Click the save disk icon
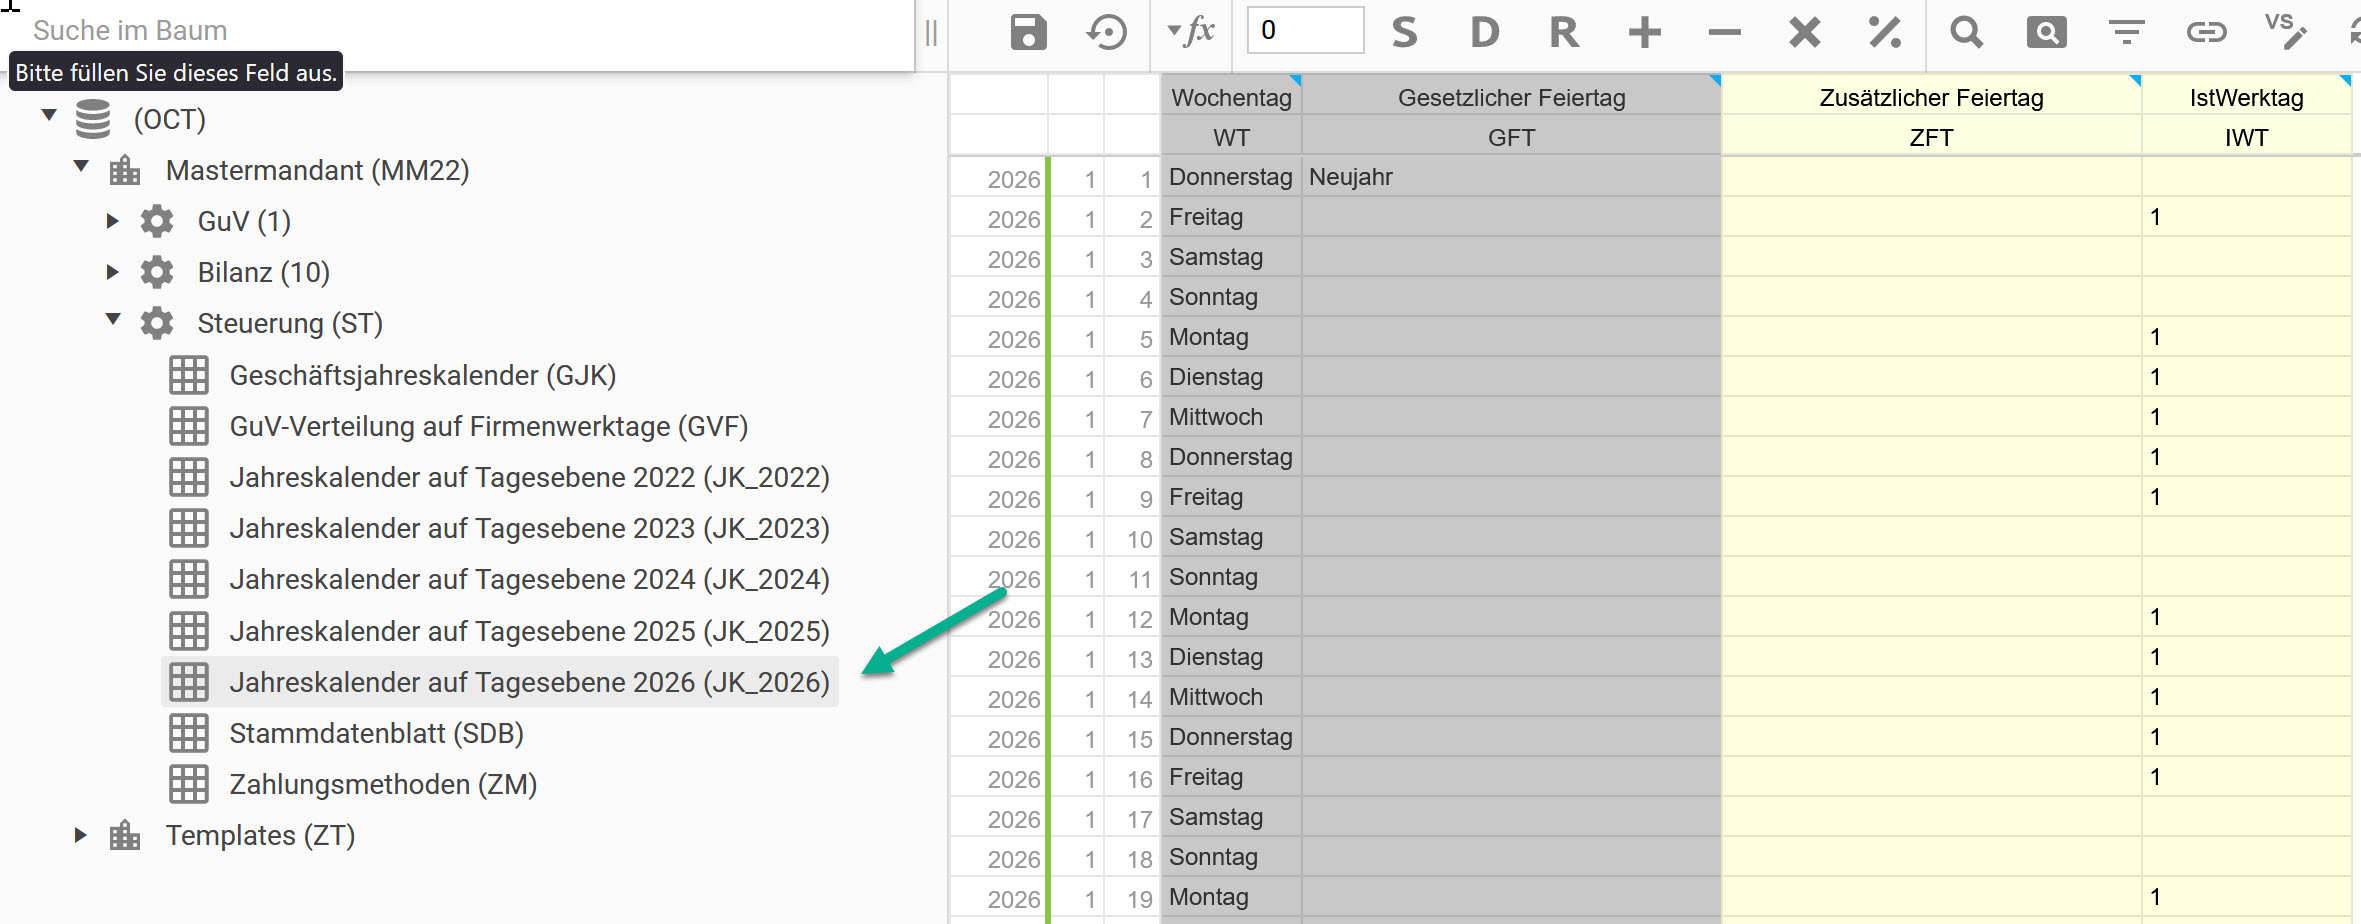Viewport: 2361px width, 924px height. [x=1028, y=32]
